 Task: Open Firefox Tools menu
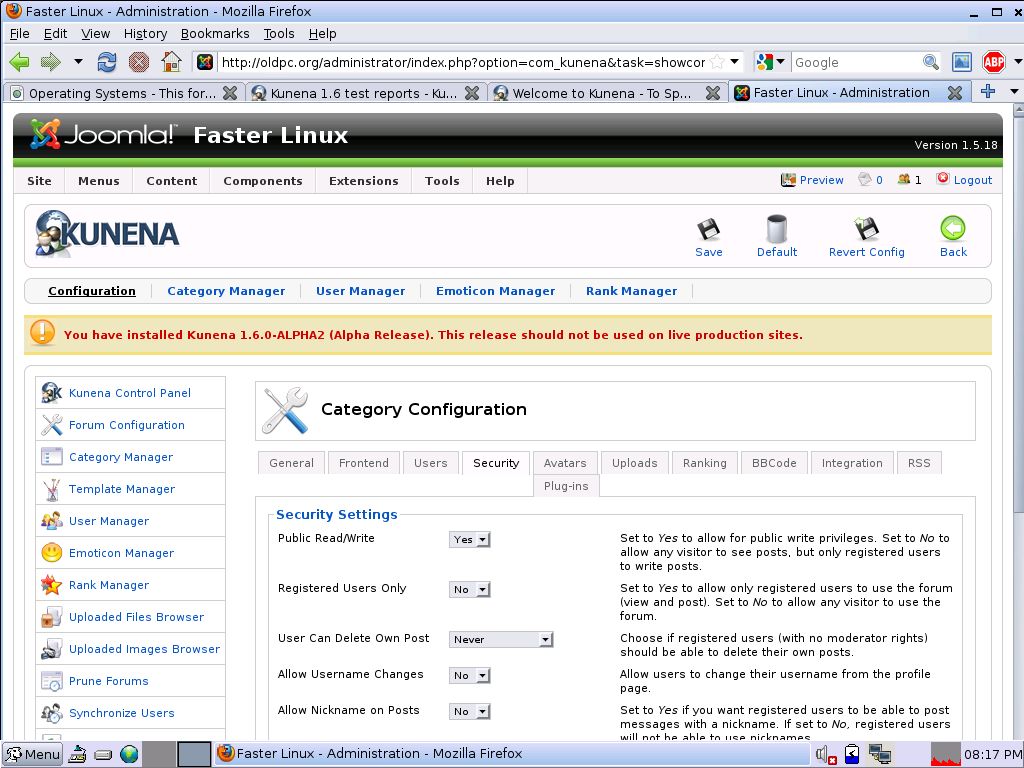279,33
